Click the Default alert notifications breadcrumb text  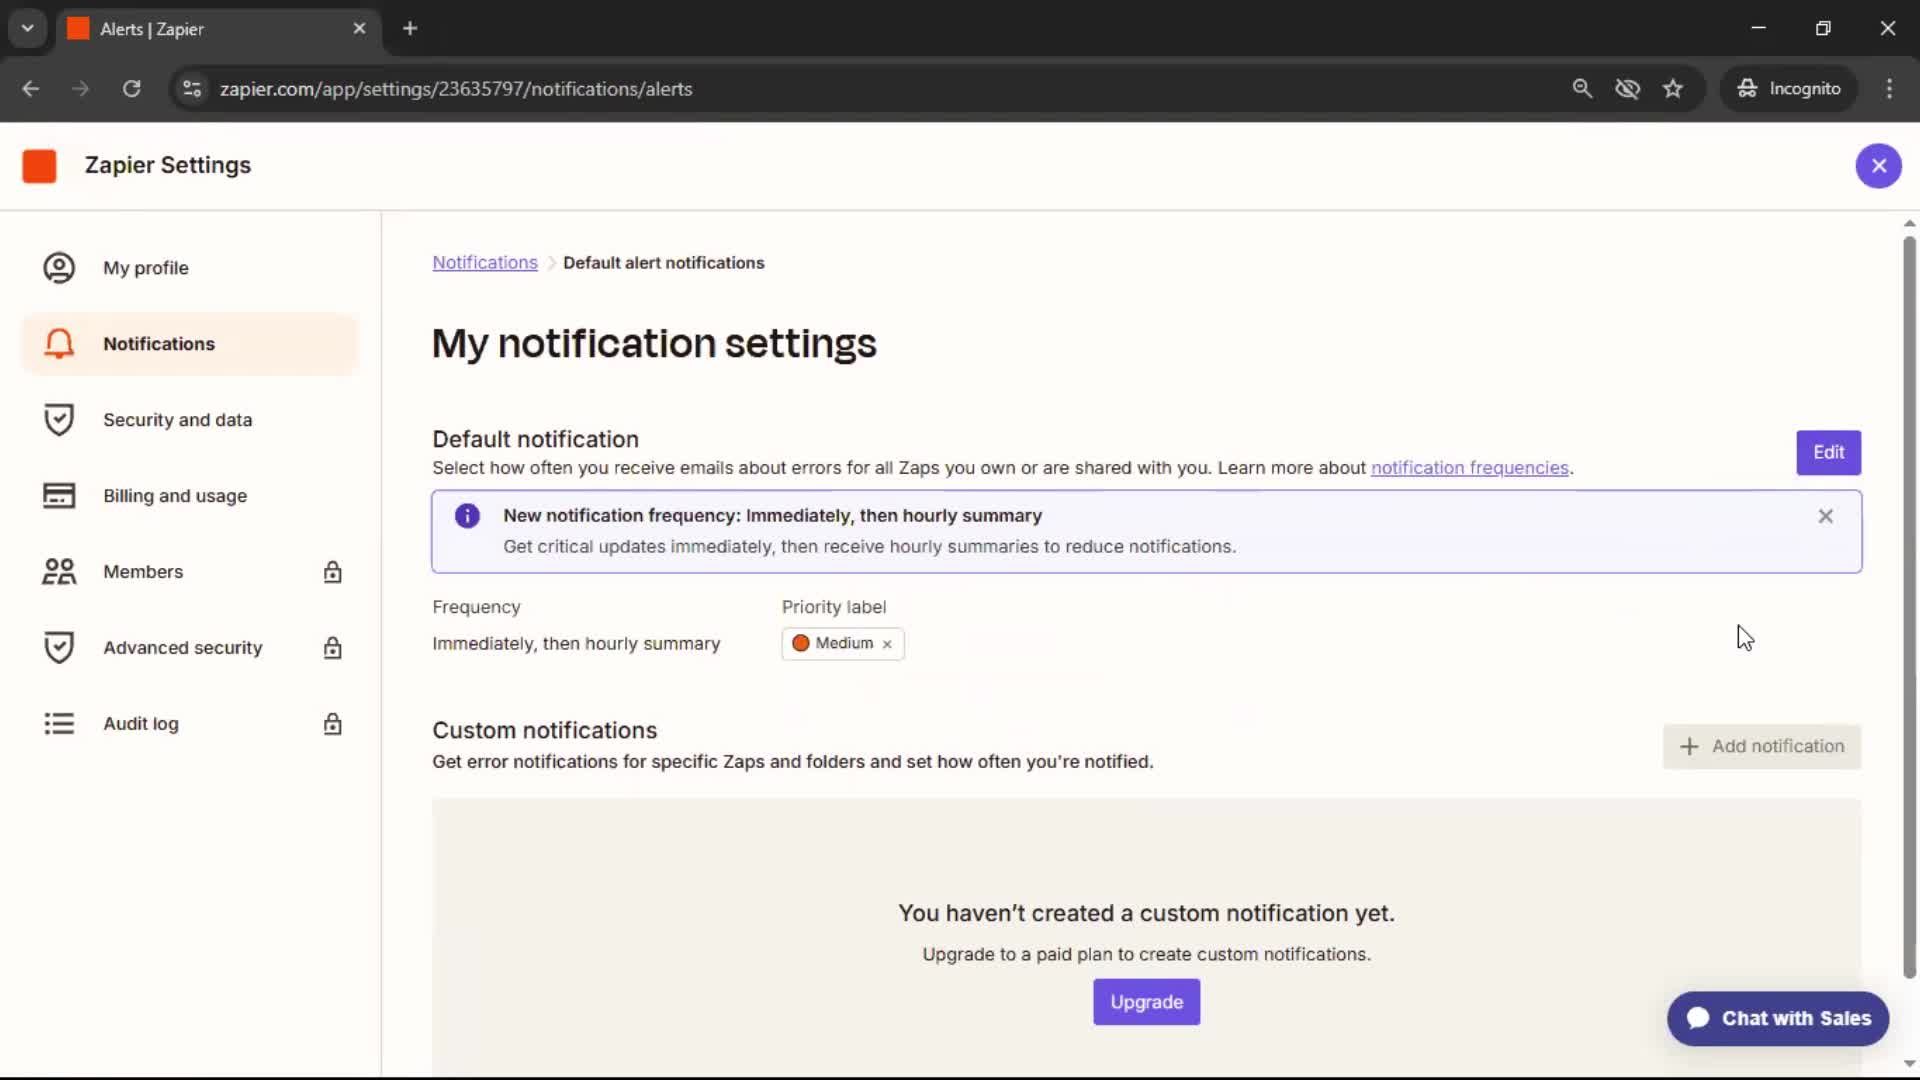pyautogui.click(x=664, y=263)
